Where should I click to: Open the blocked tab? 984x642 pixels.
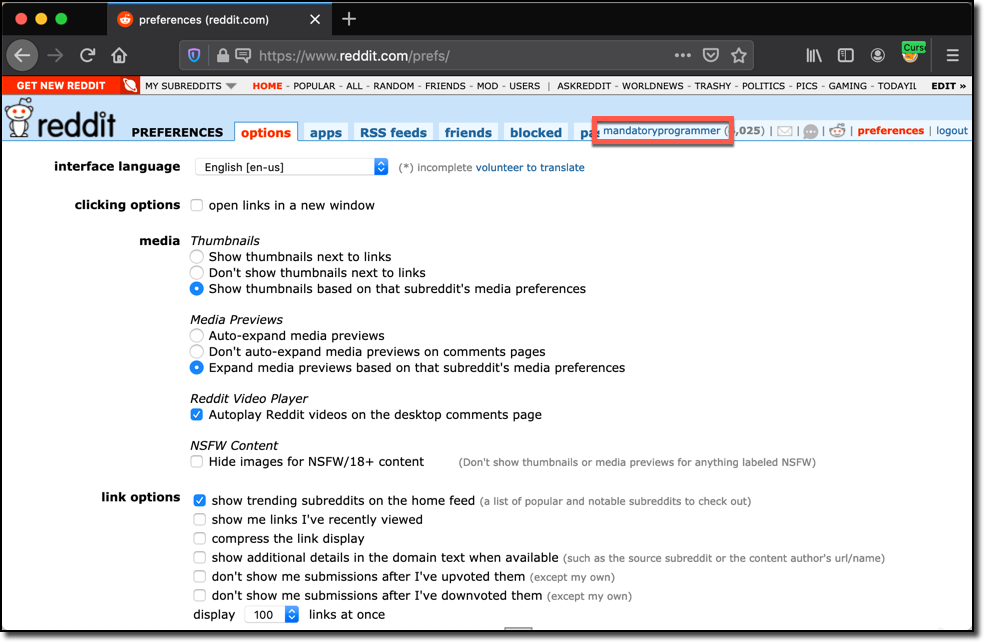click(x=536, y=132)
